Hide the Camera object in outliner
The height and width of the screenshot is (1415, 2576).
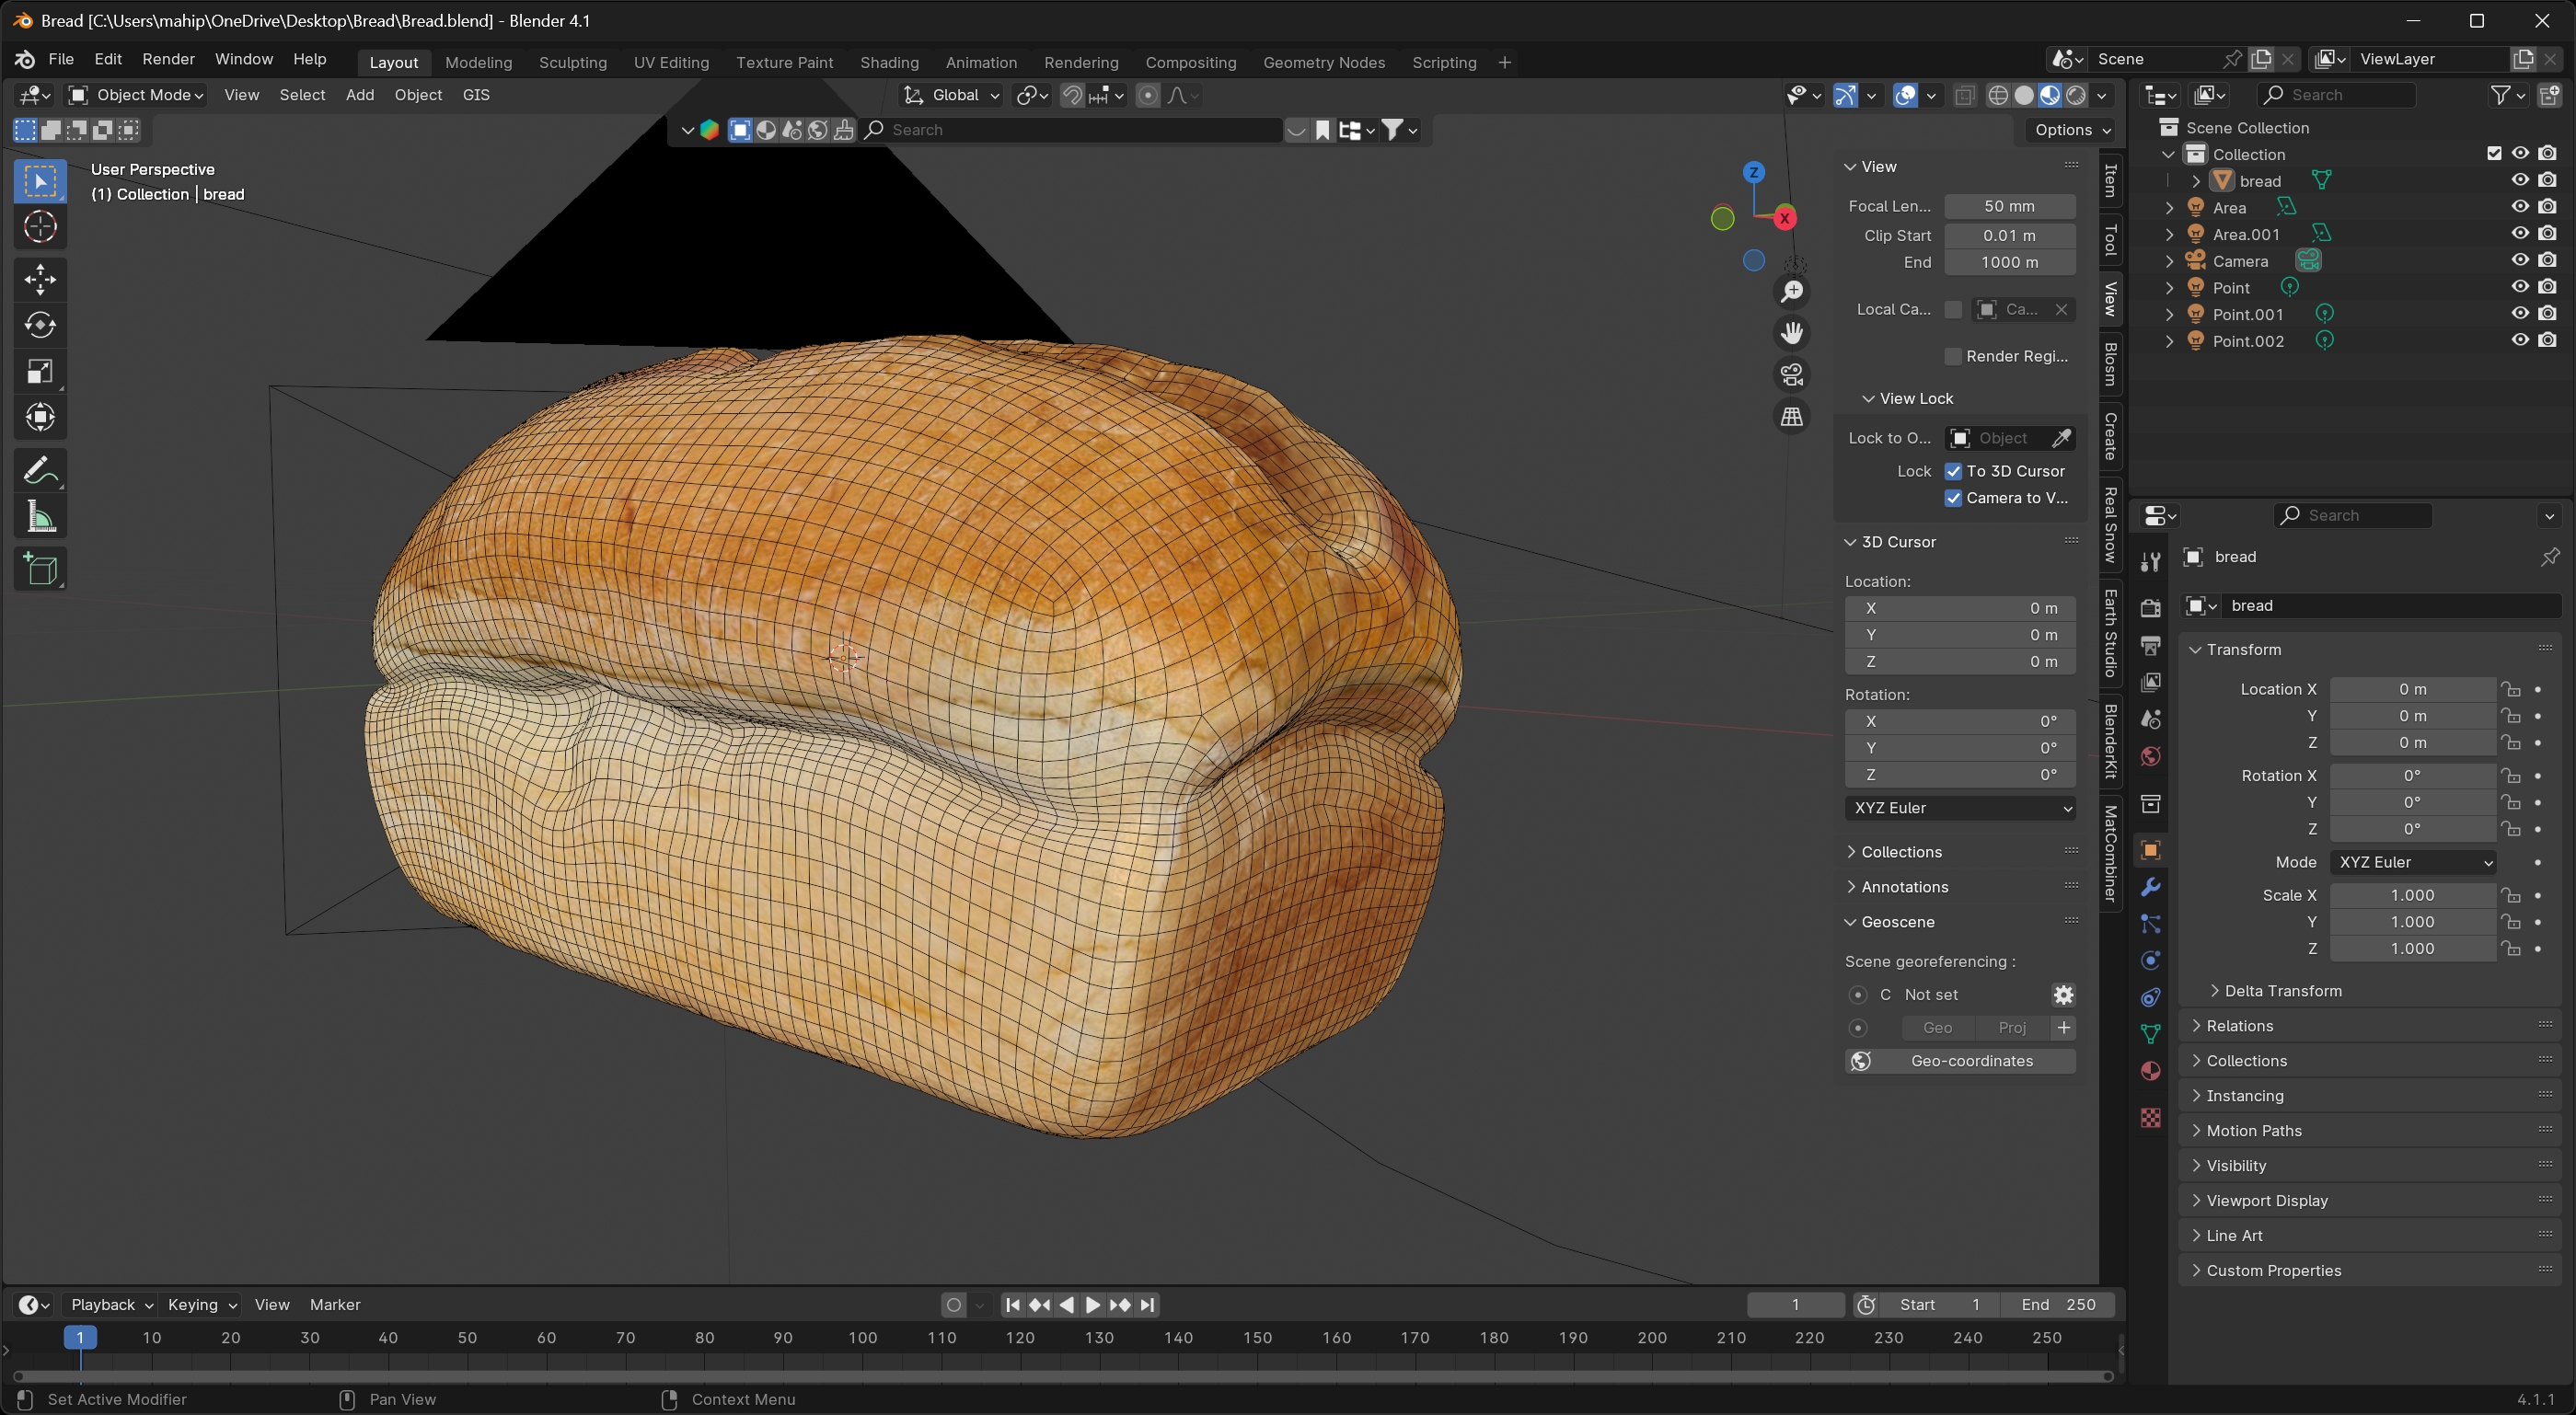coord(2520,260)
